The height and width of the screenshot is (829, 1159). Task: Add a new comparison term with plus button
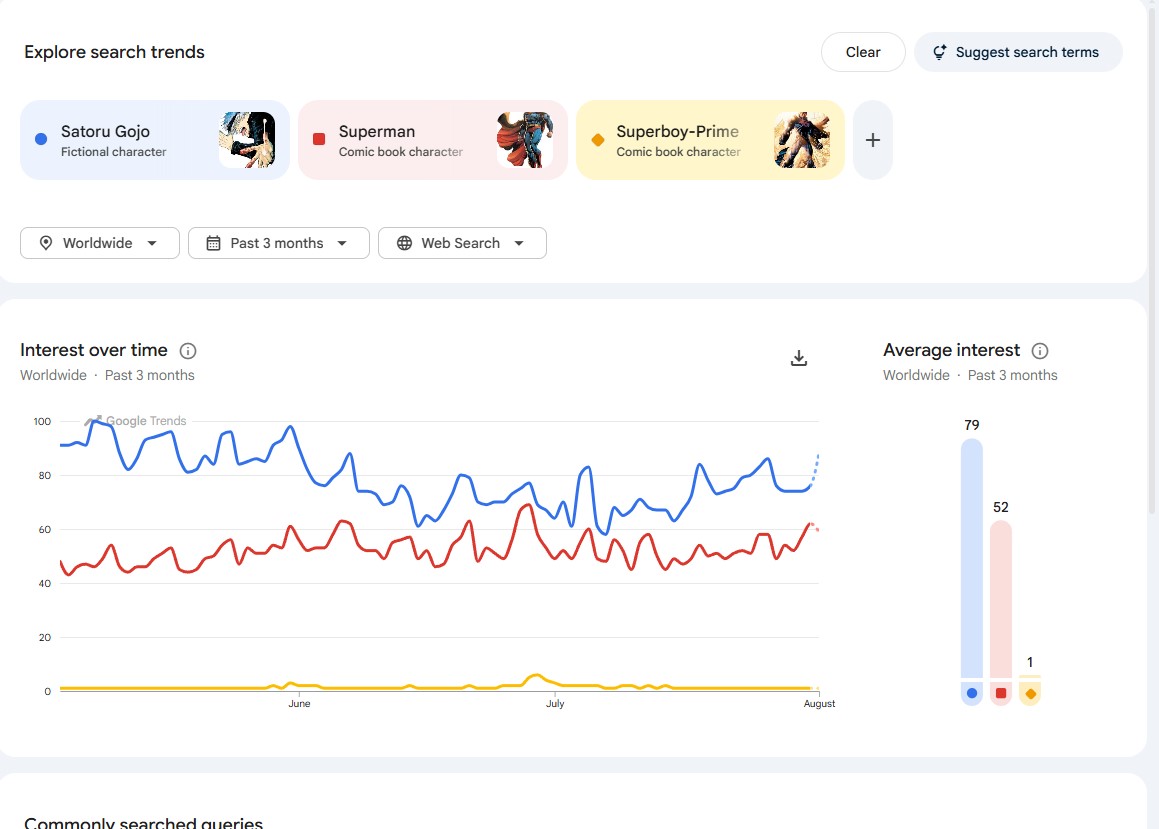tap(873, 140)
